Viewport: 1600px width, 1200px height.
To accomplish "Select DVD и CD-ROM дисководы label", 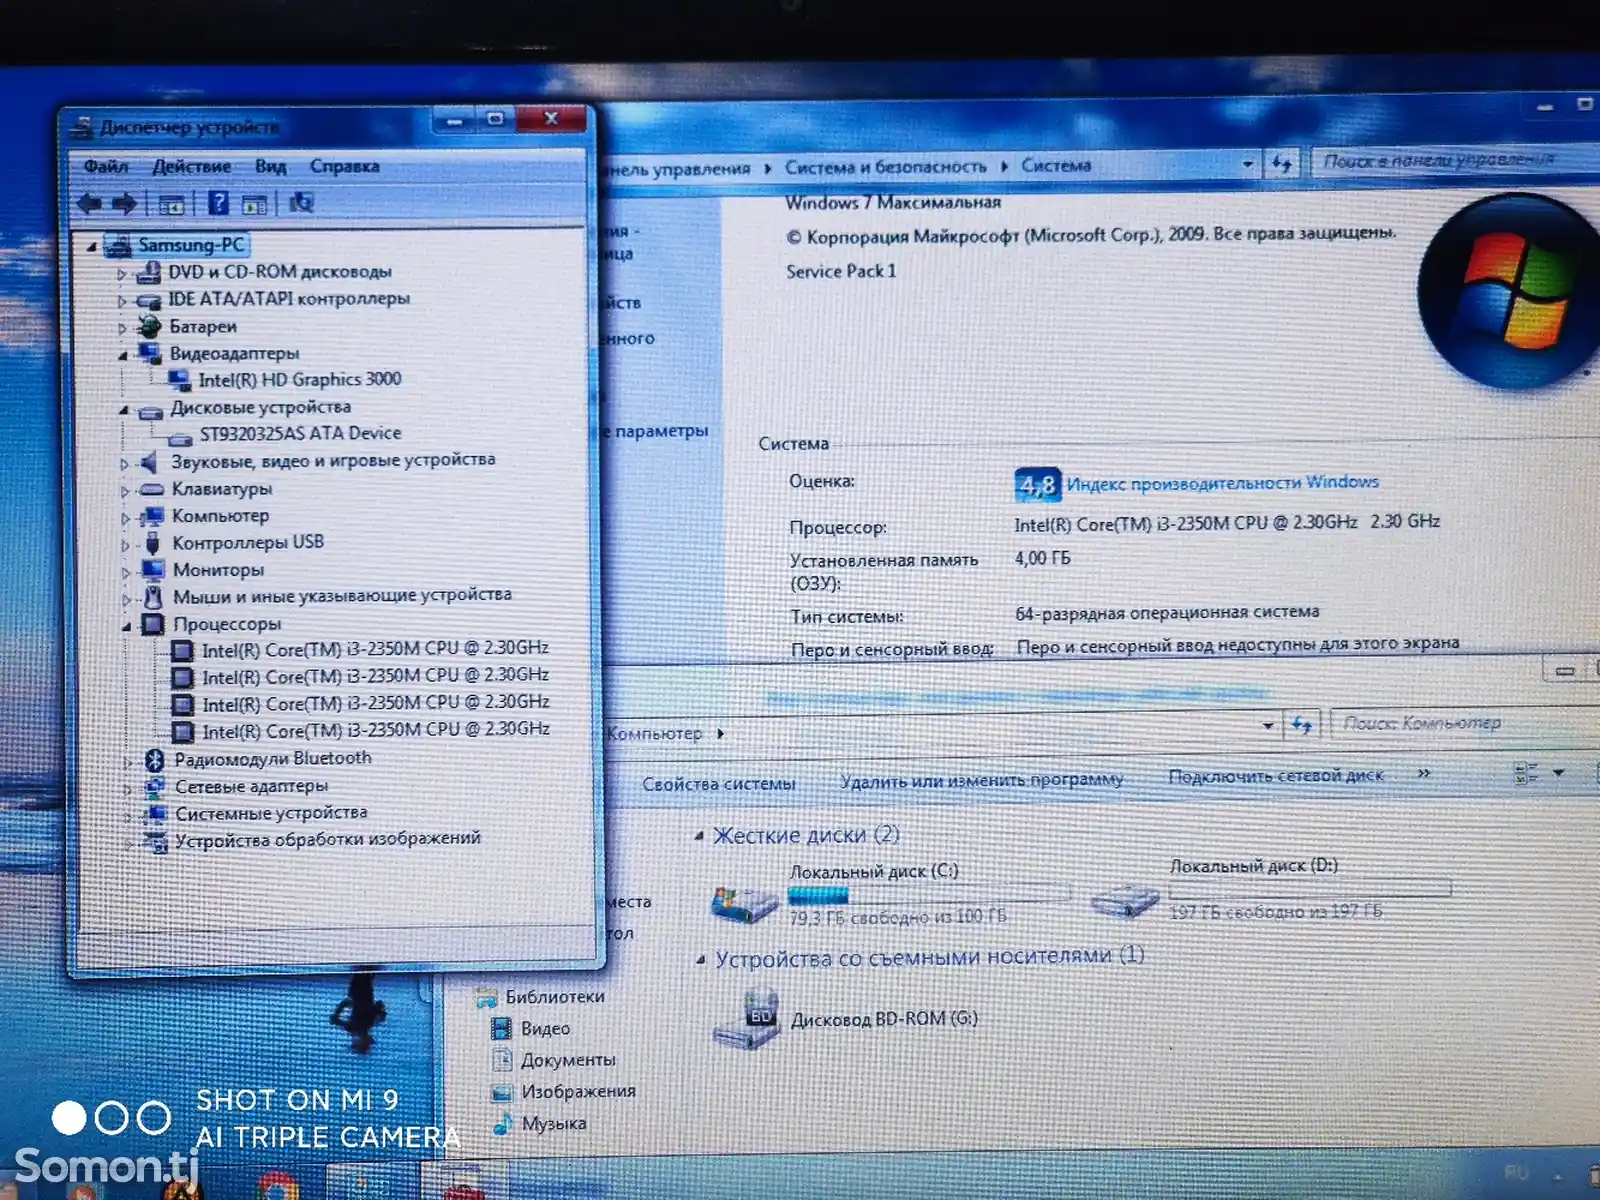I will click(280, 272).
